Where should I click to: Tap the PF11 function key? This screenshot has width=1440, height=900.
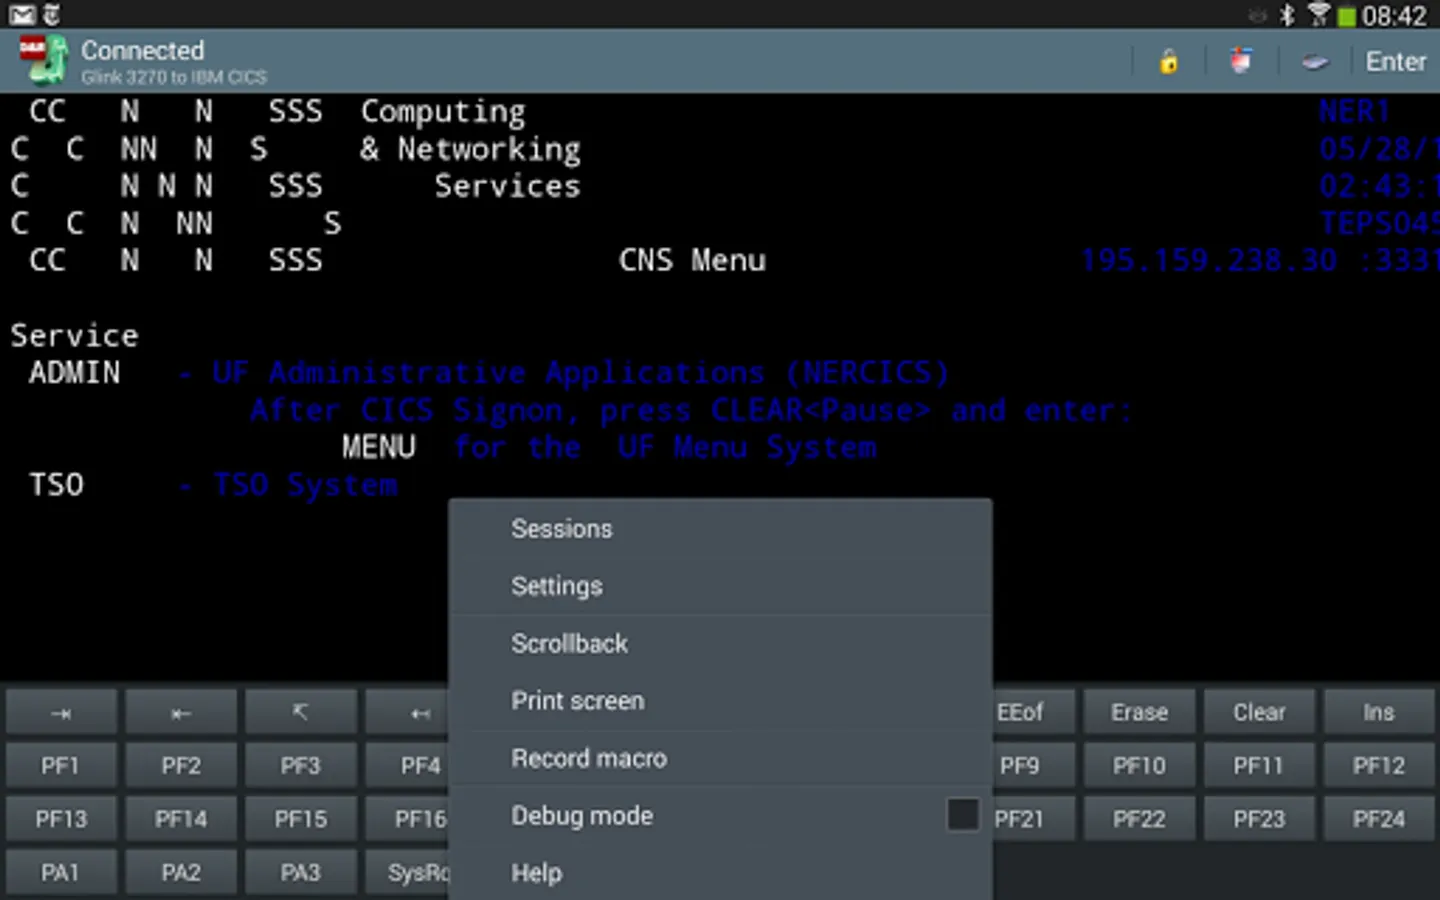pyautogui.click(x=1259, y=766)
